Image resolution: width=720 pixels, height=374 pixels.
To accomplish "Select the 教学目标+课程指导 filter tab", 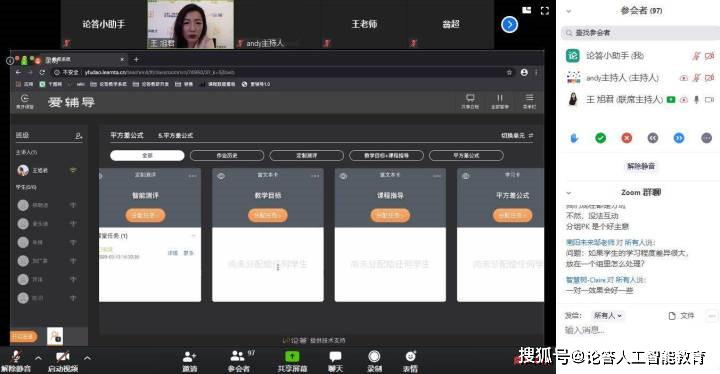I will point(386,156).
